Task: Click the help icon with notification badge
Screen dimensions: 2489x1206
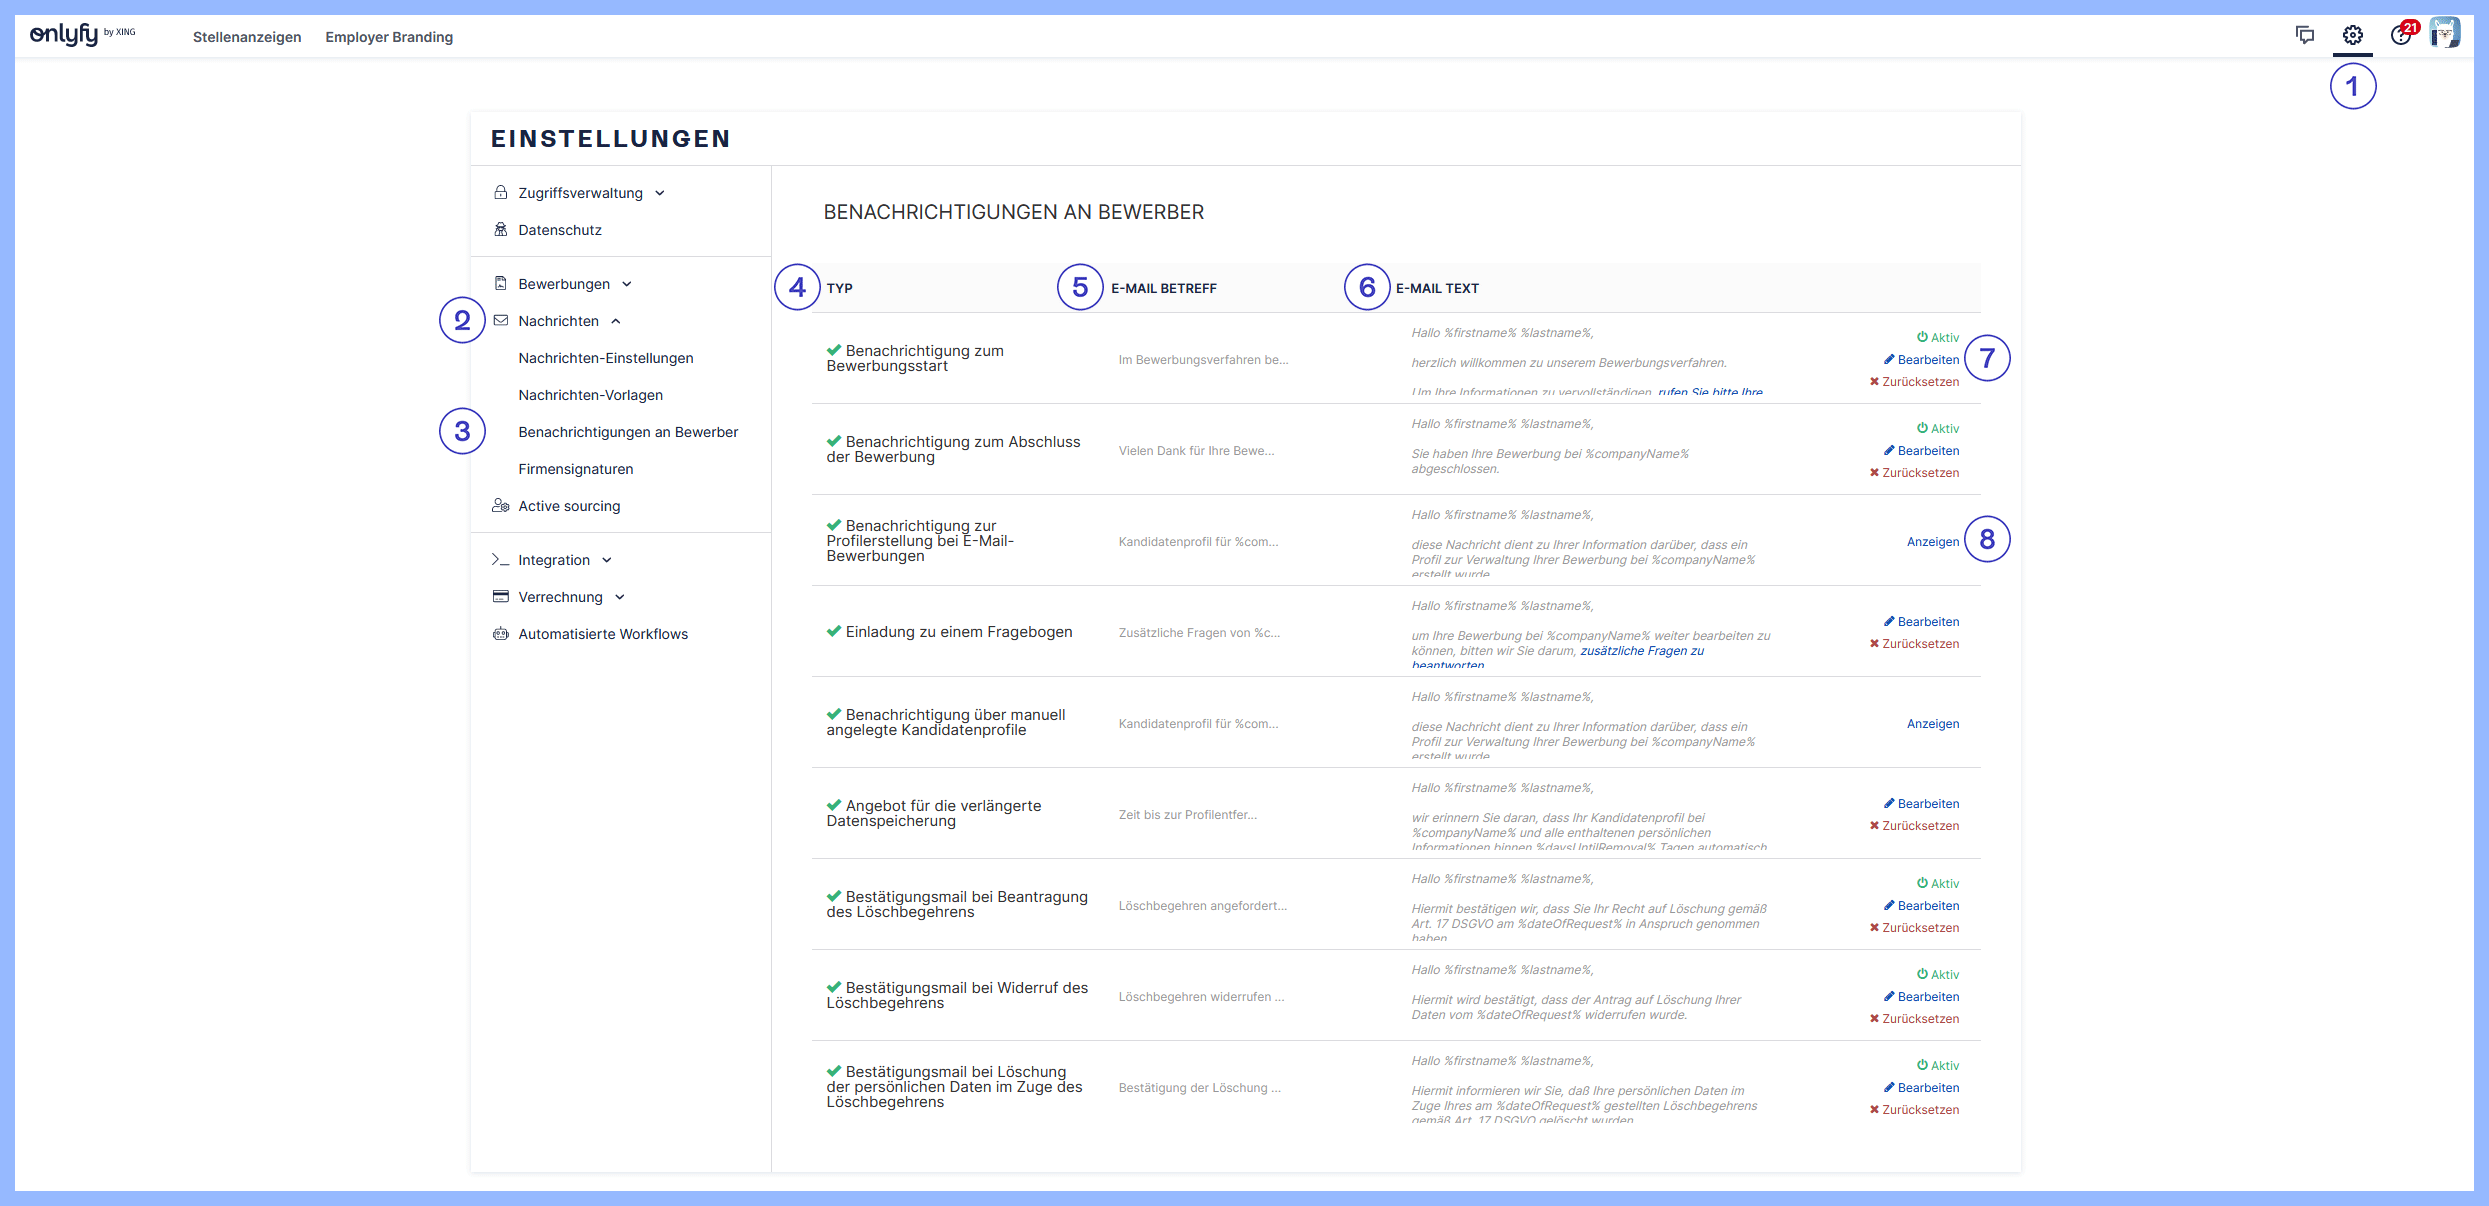Action: point(2401,36)
